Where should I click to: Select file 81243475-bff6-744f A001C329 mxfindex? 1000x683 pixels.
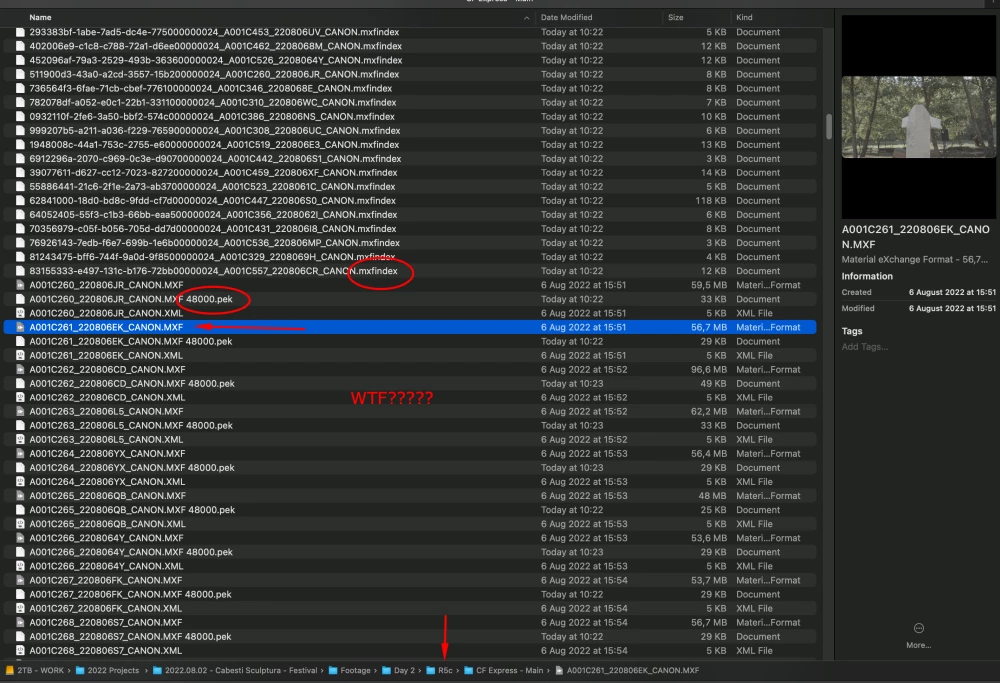coord(212,257)
